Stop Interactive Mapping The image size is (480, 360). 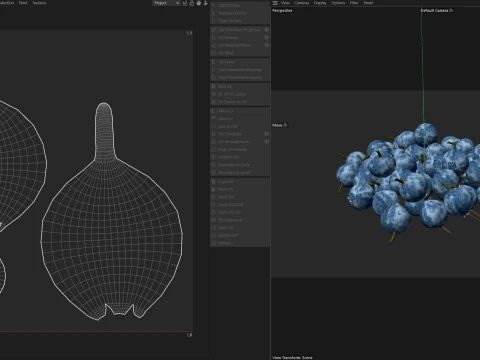240,77
